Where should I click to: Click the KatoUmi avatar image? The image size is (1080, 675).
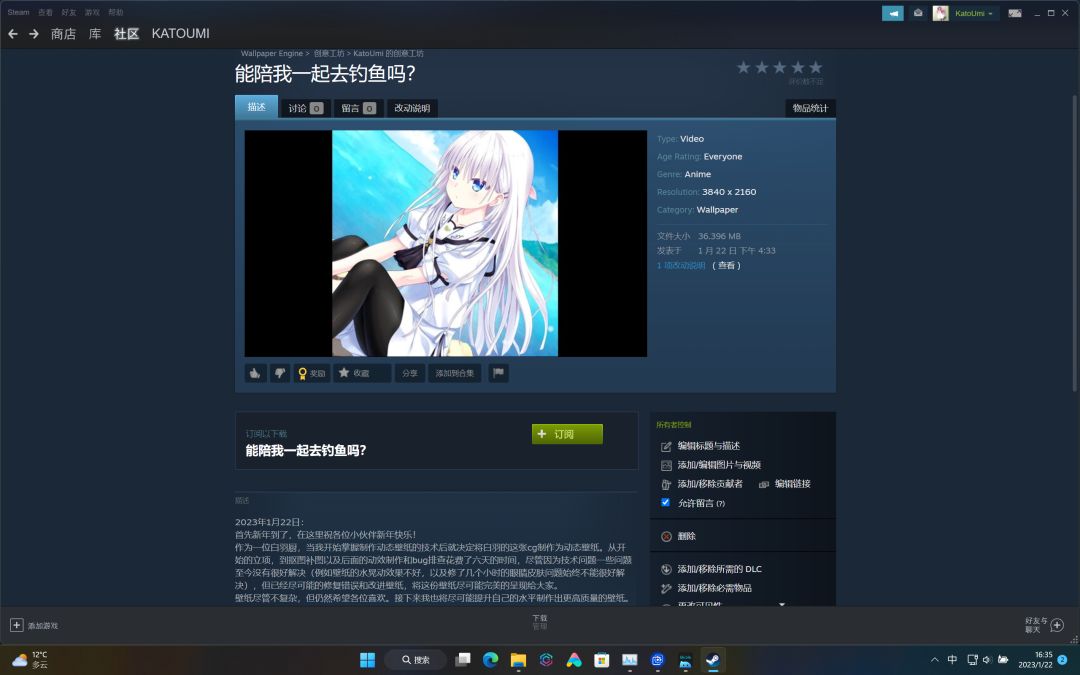click(x=940, y=13)
